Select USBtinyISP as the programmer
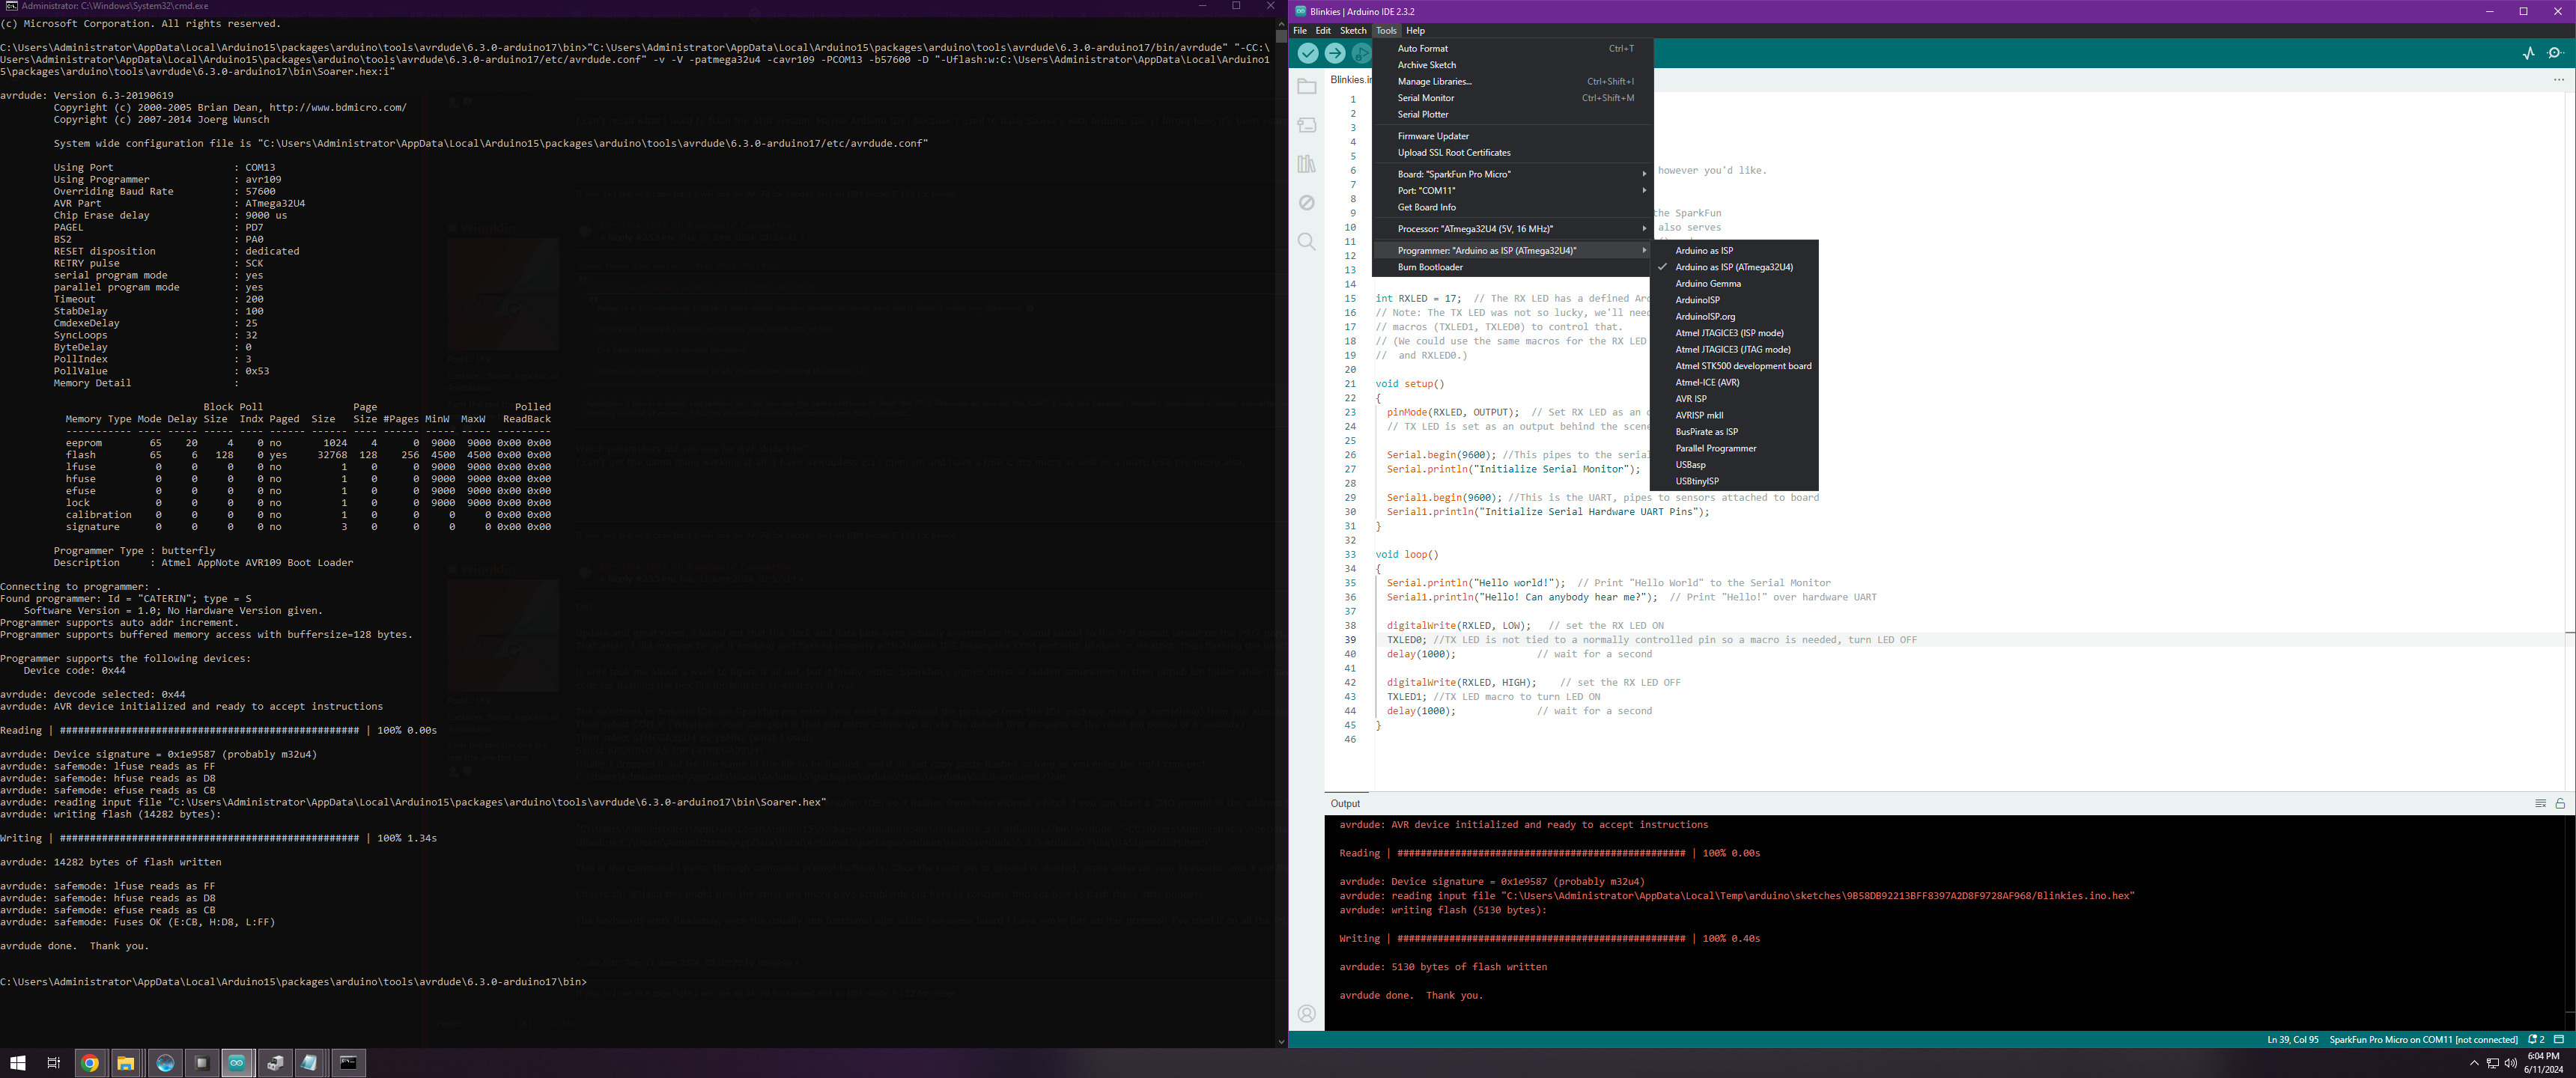The image size is (2576, 1078). coord(1697,481)
